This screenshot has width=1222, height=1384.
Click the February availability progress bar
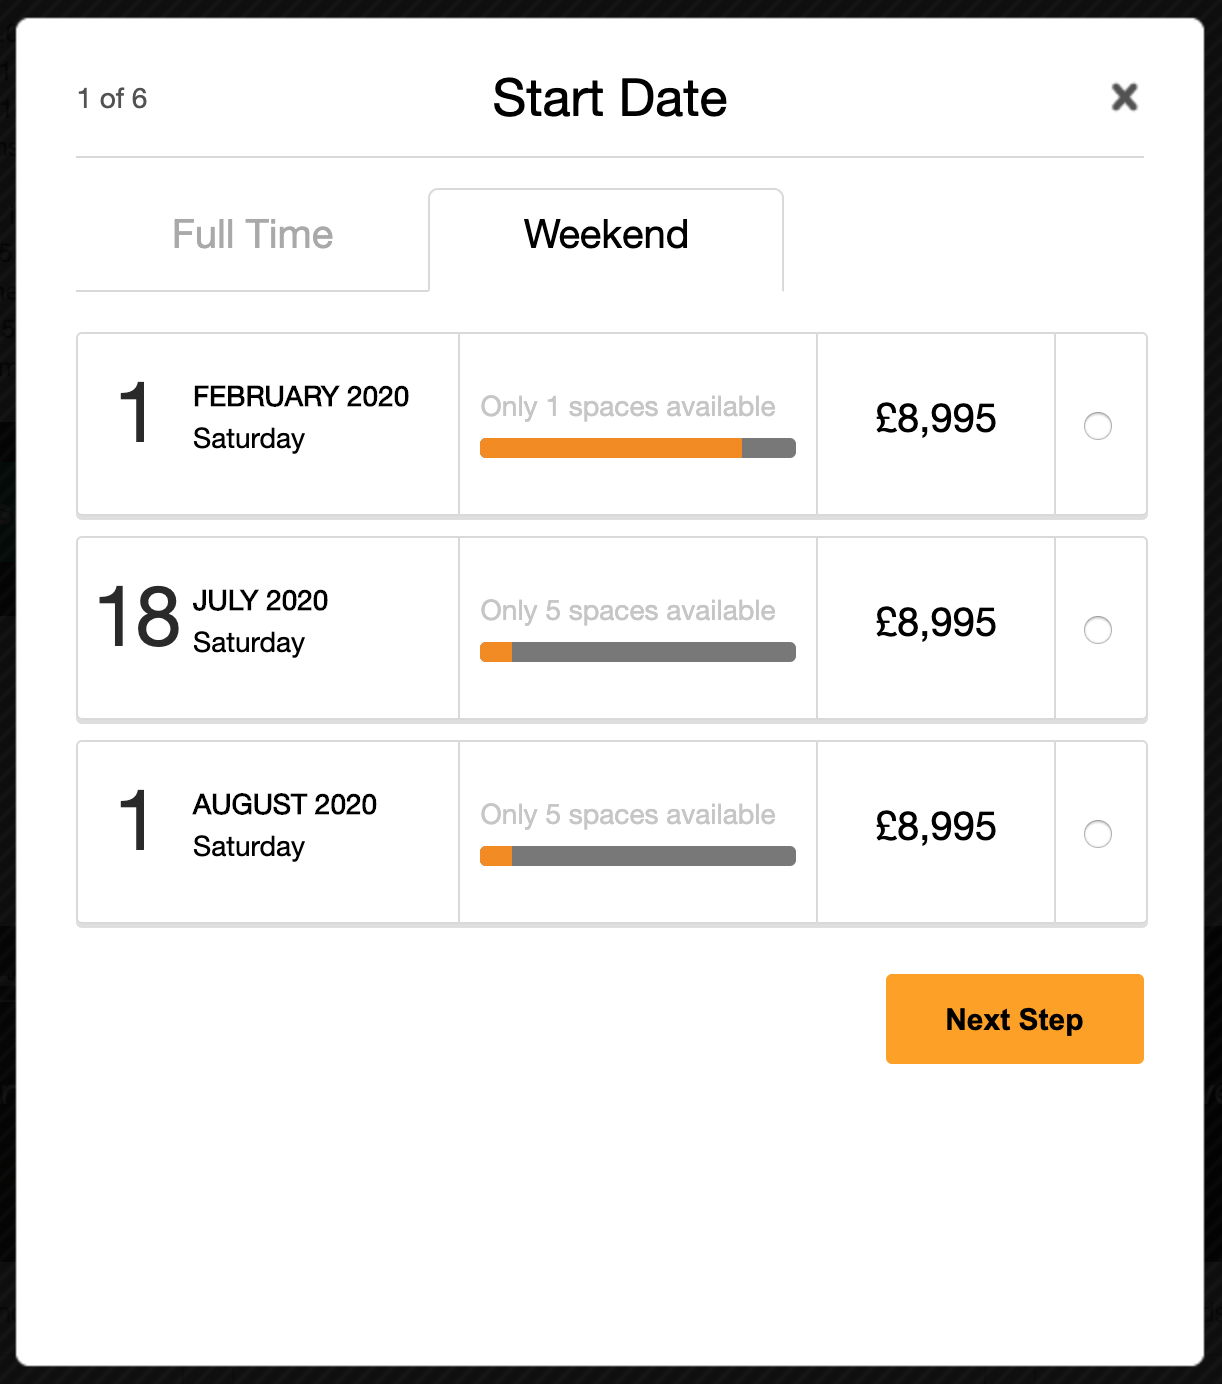point(638,448)
